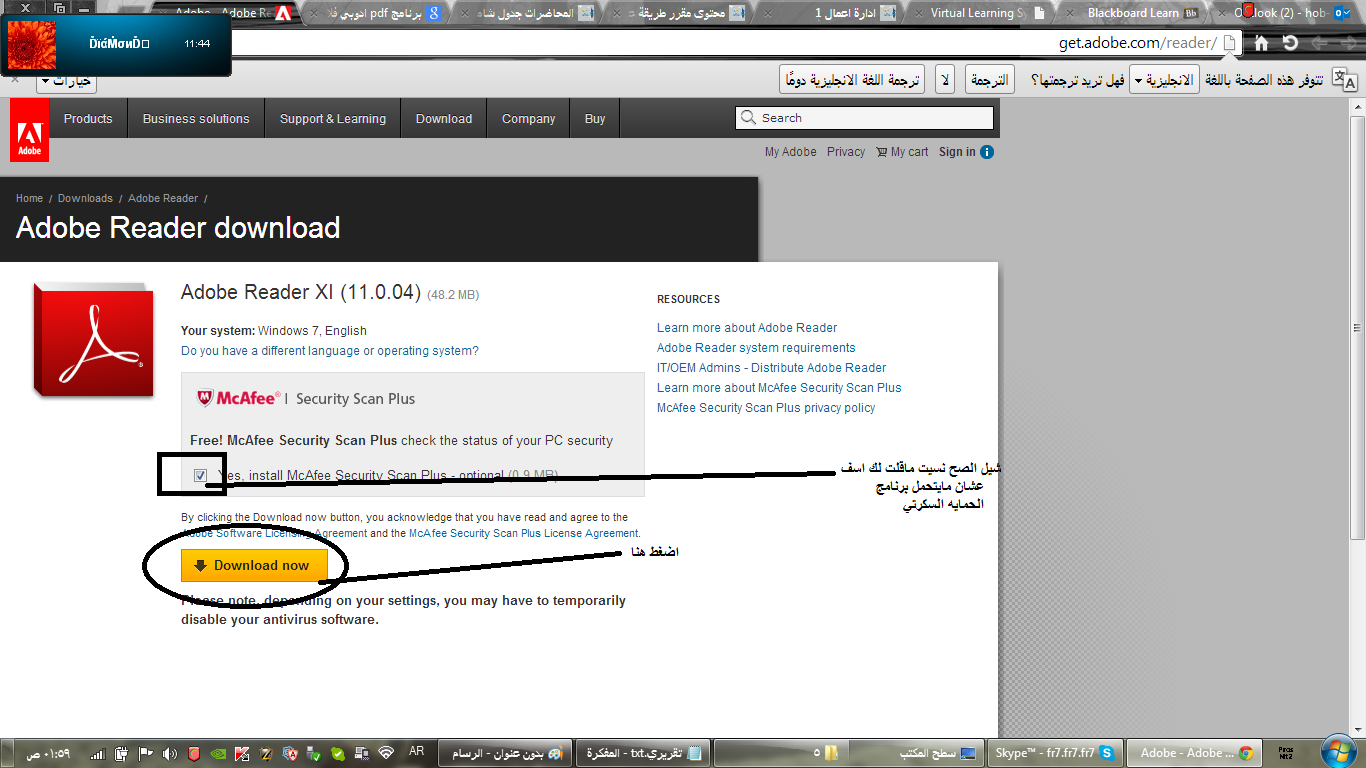
Task: Open Learn more about McAfee Security Scan Plus
Action: coord(779,388)
